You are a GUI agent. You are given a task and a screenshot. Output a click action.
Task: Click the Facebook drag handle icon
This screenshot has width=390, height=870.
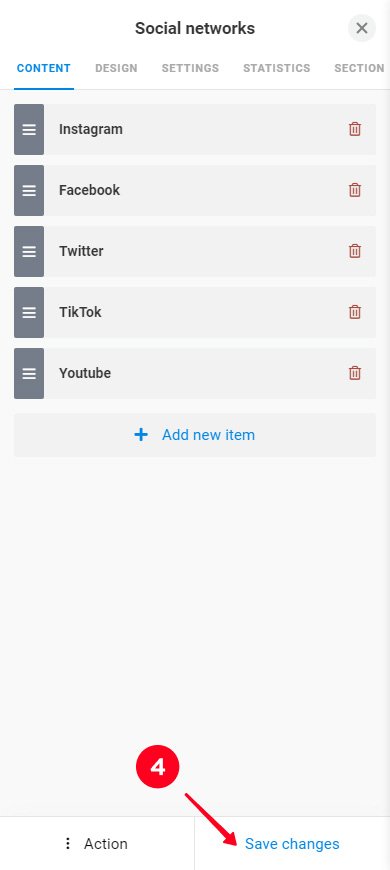click(29, 190)
